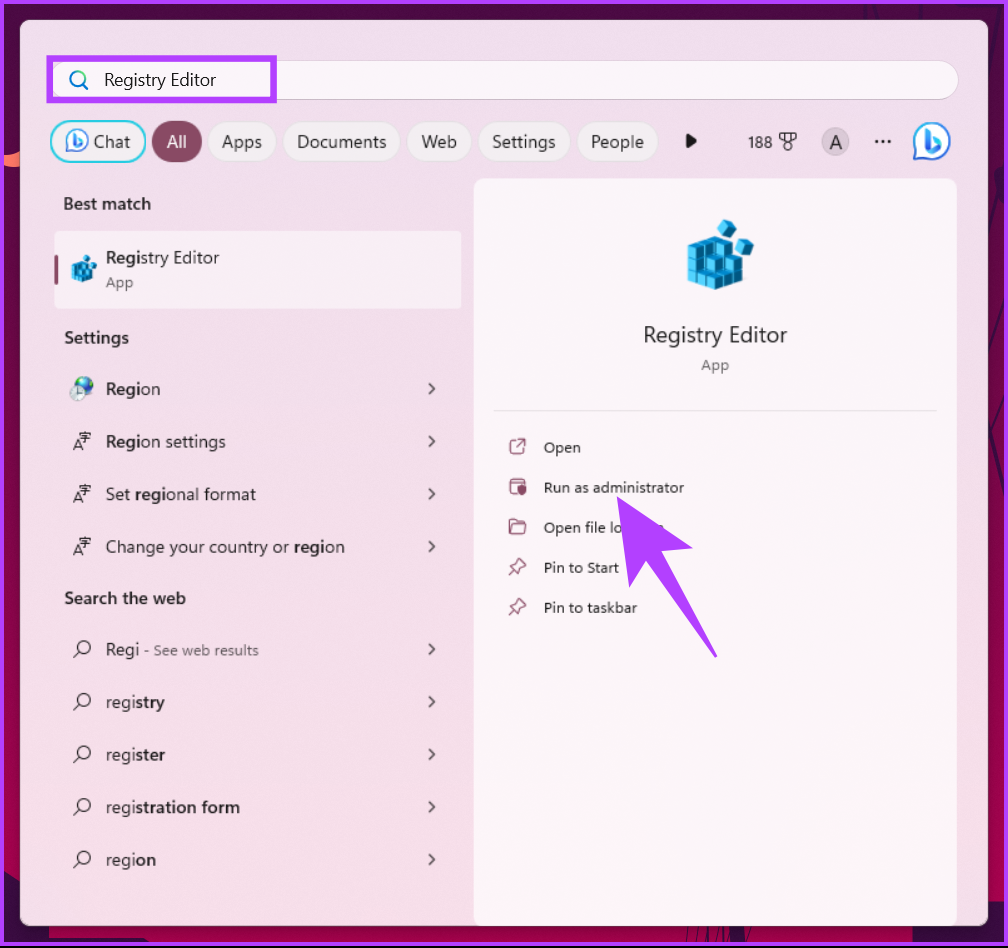Image resolution: width=1008 pixels, height=948 pixels.
Task: Expand the register suggestion chevron
Action: tap(431, 755)
